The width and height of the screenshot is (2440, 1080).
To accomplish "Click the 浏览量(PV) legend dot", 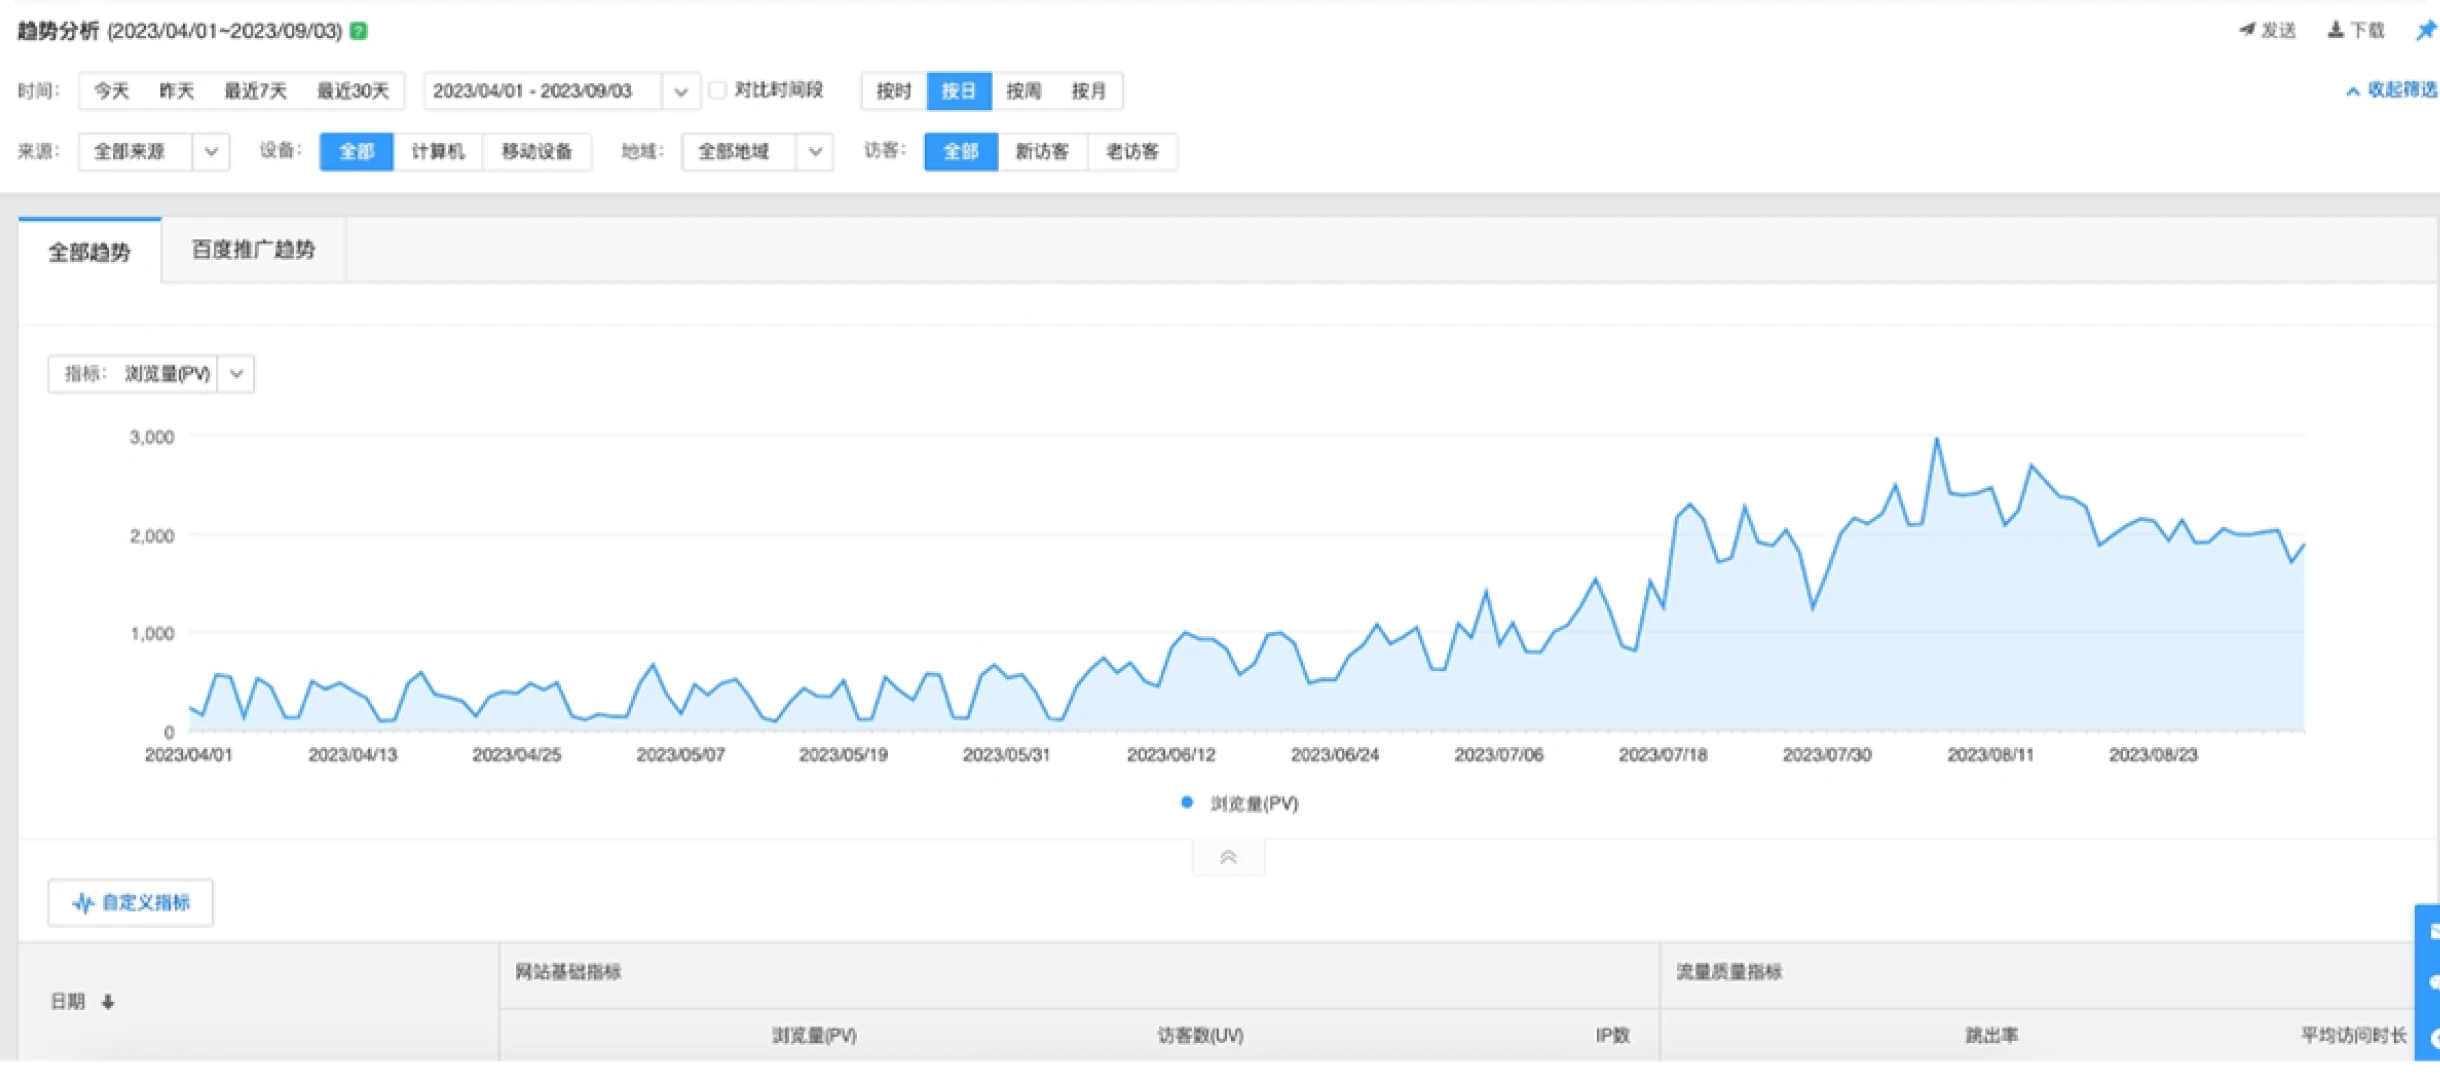I will [1187, 802].
